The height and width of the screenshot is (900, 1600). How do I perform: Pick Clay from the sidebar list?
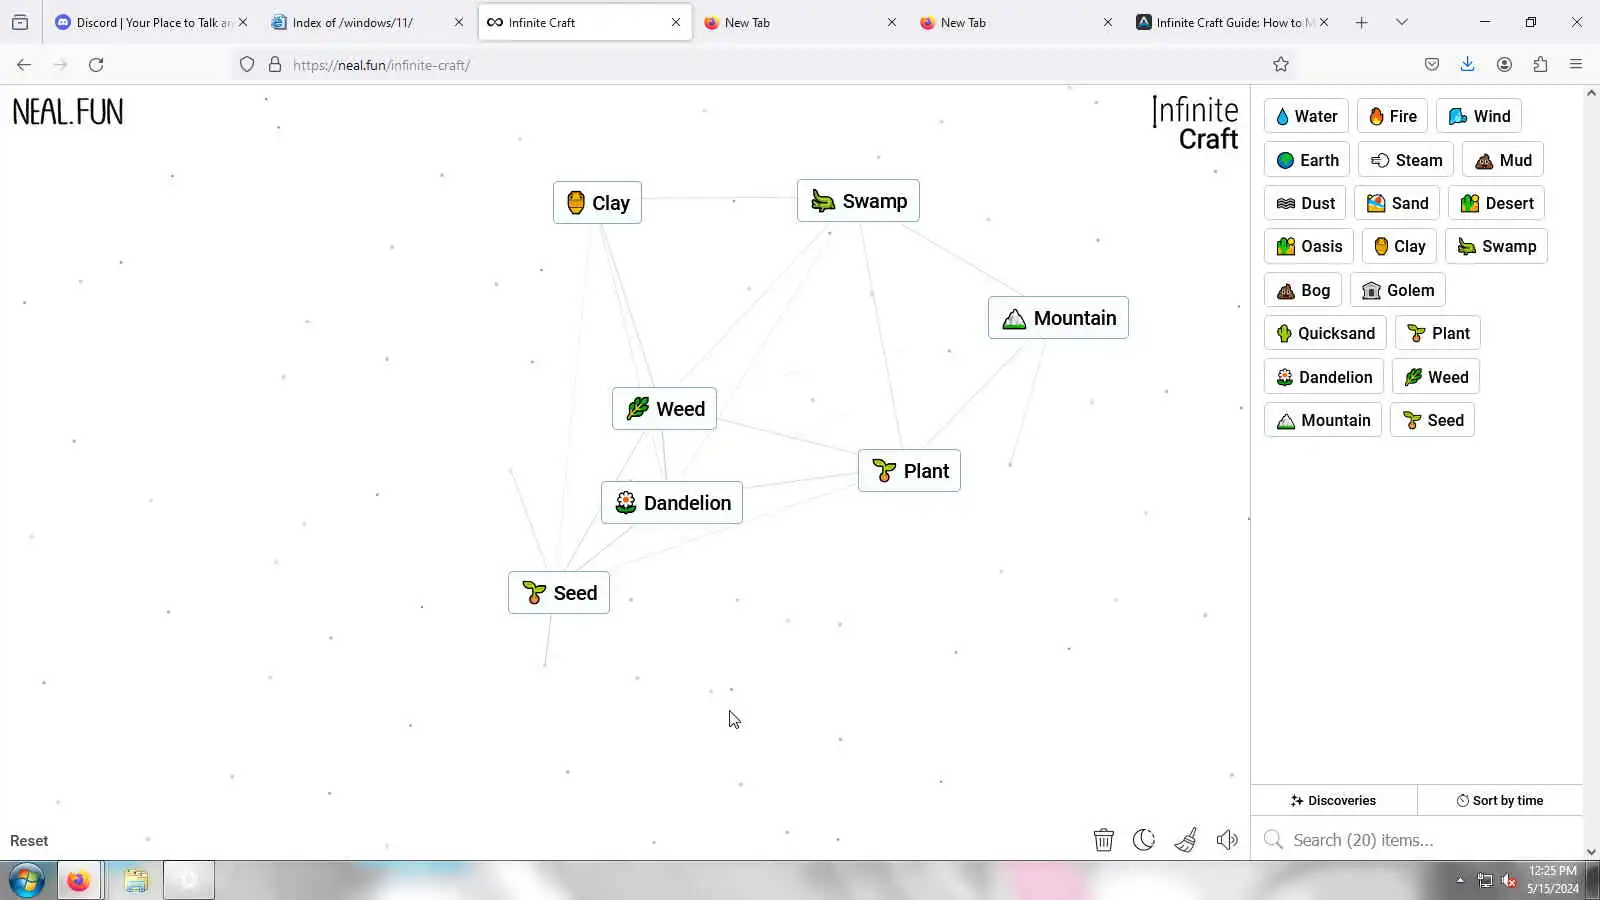pos(1399,246)
